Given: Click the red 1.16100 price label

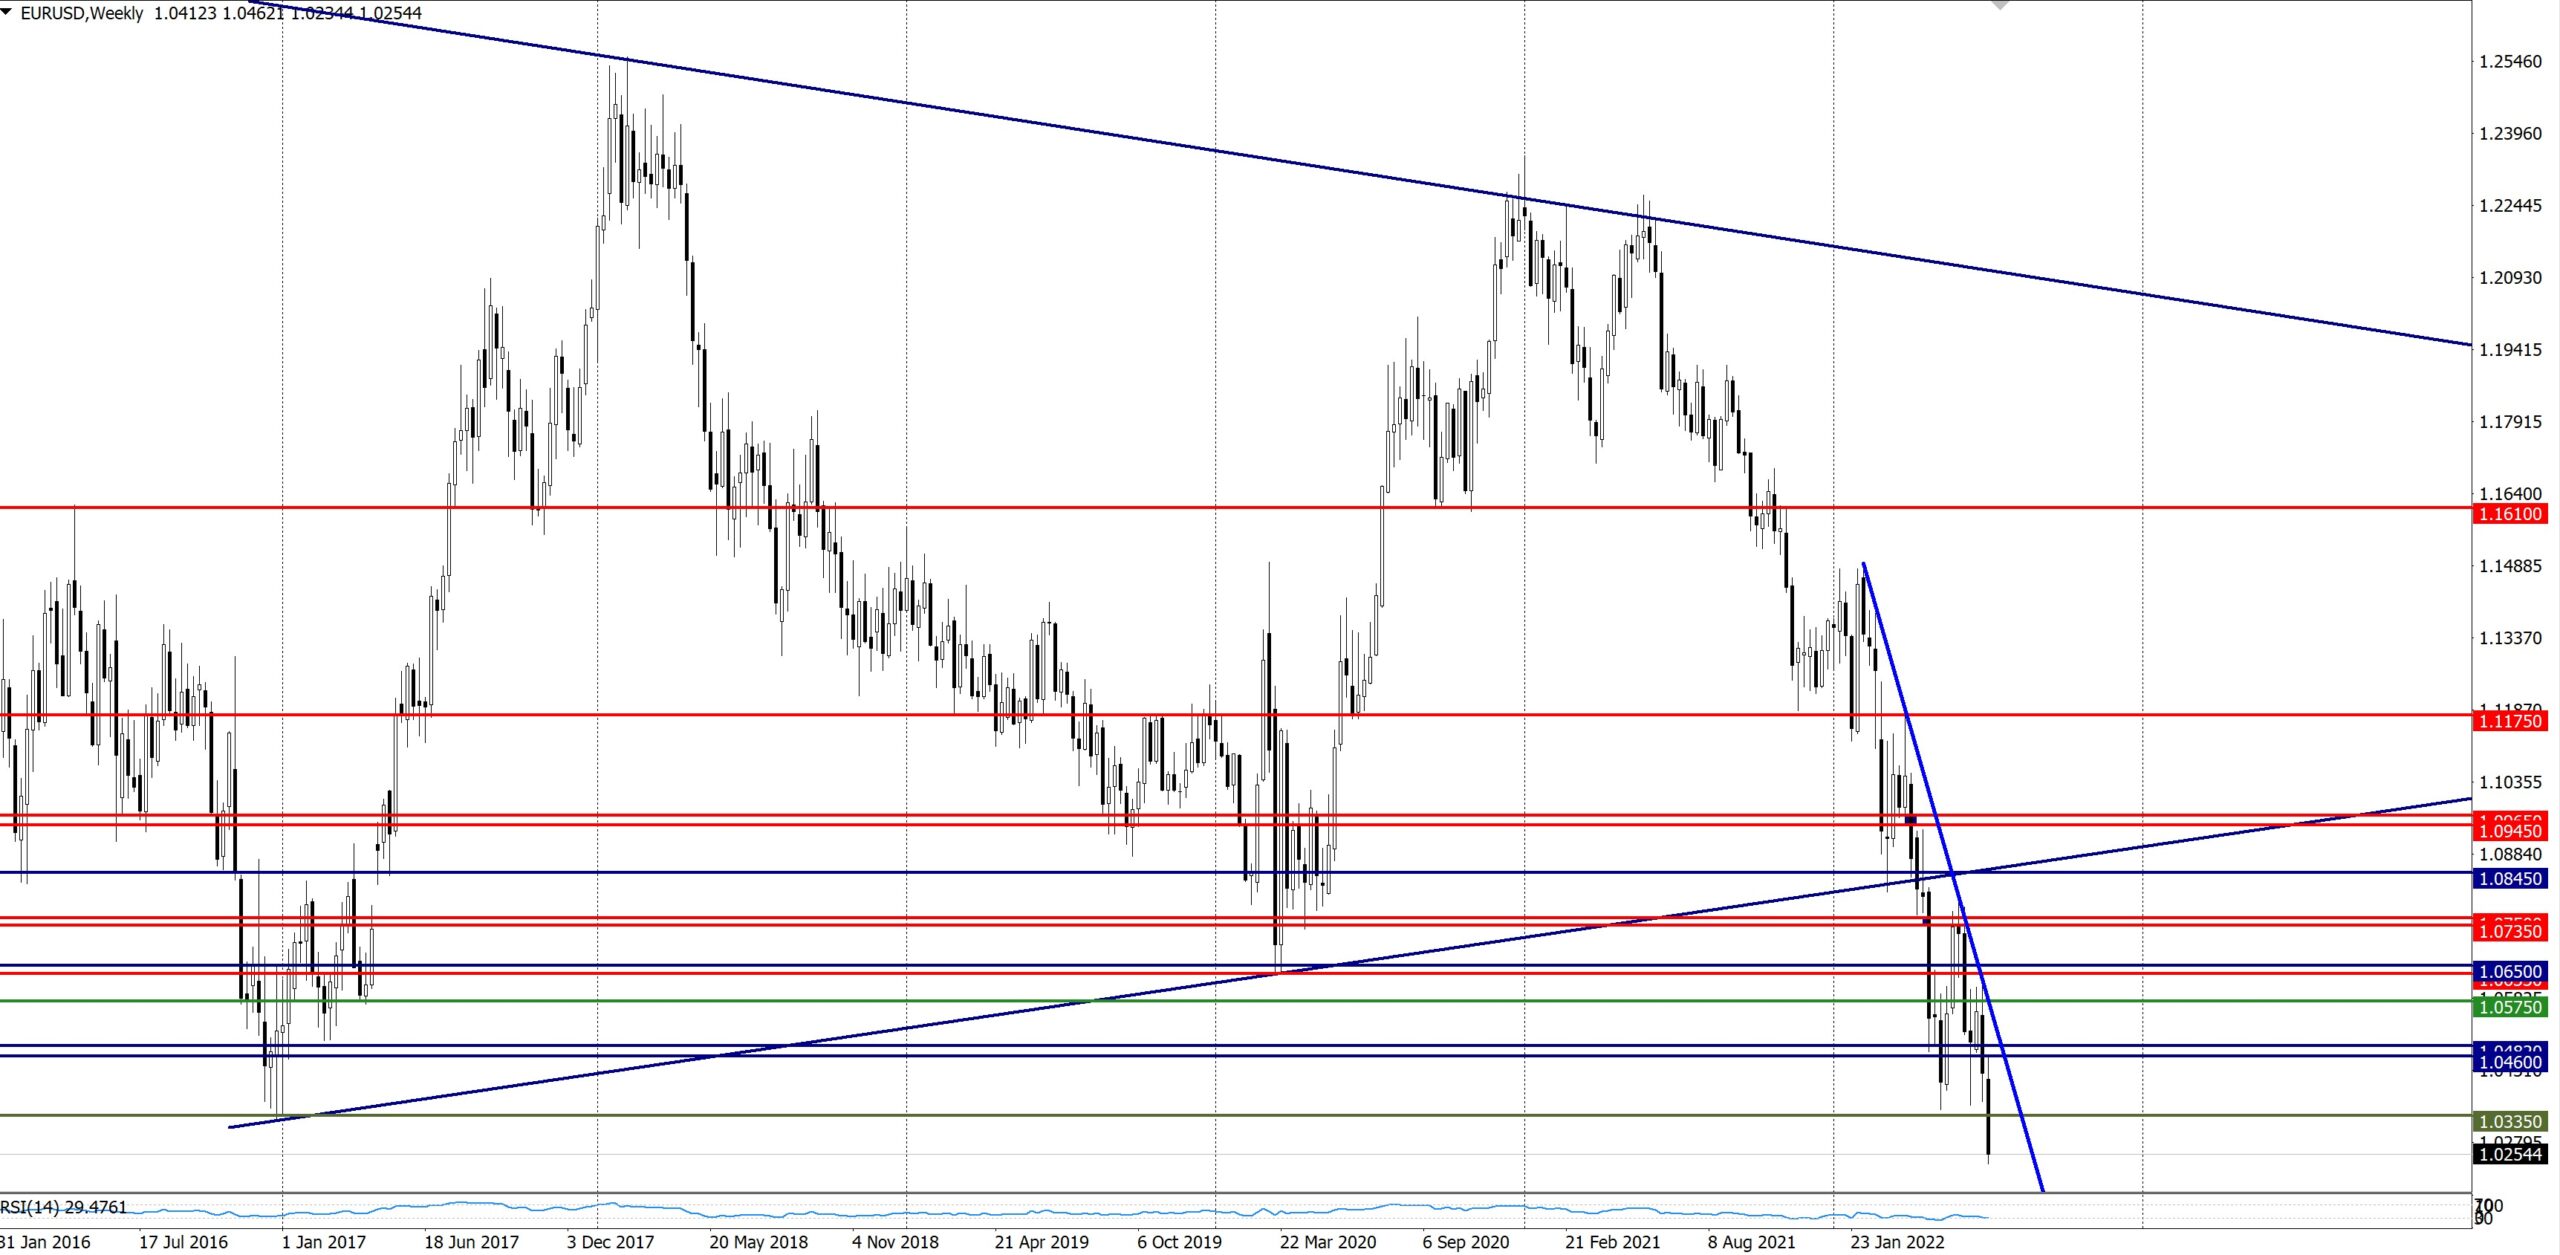Looking at the screenshot, I should coord(2510,514).
